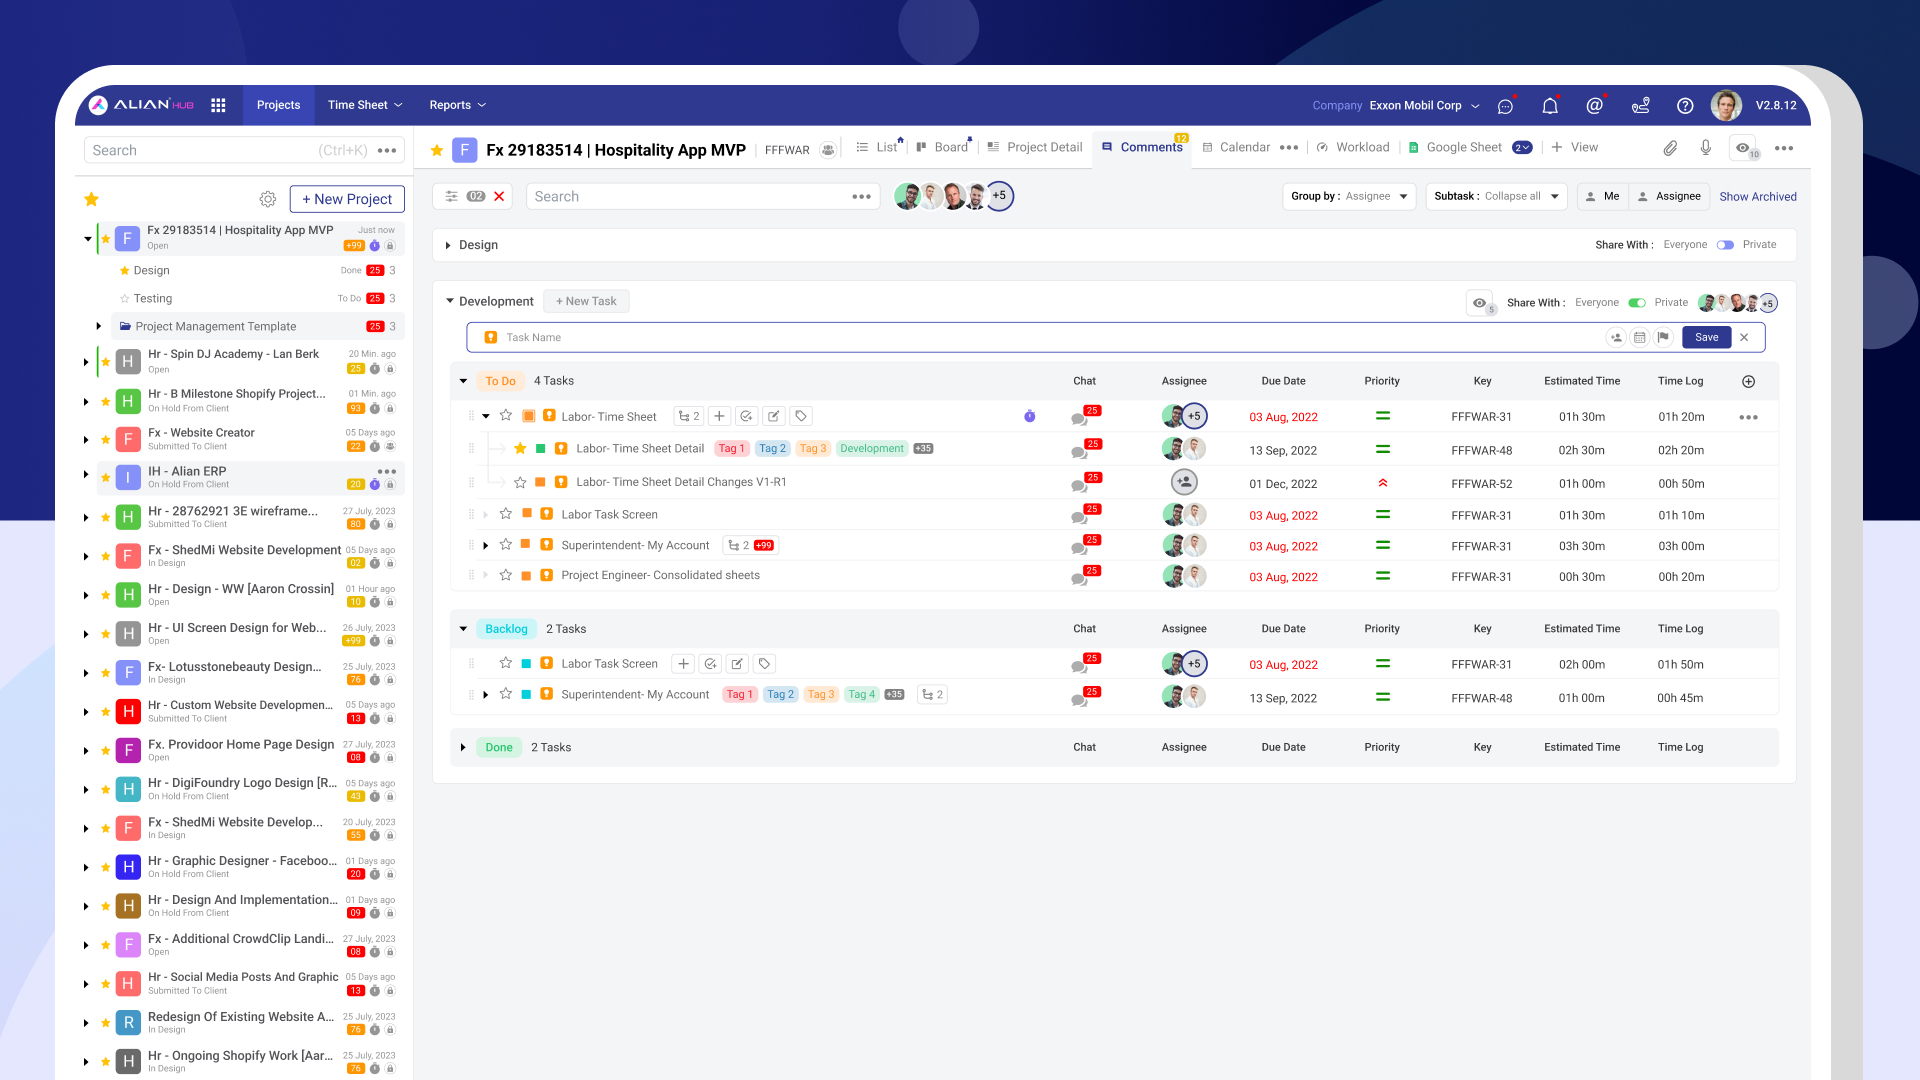Open chat icon for Labor Task Screen
Screen dimensions: 1920x1080
(x=1079, y=516)
